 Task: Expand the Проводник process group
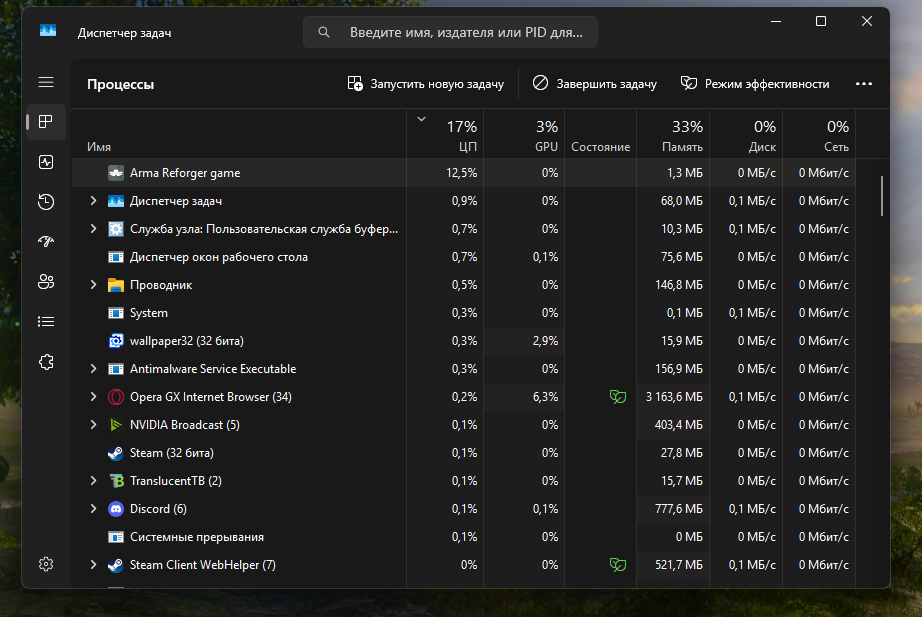(93, 285)
